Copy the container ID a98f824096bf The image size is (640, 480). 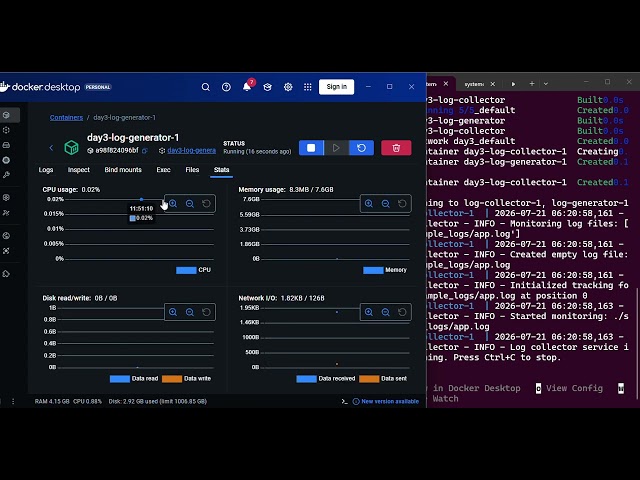[x=144, y=151]
